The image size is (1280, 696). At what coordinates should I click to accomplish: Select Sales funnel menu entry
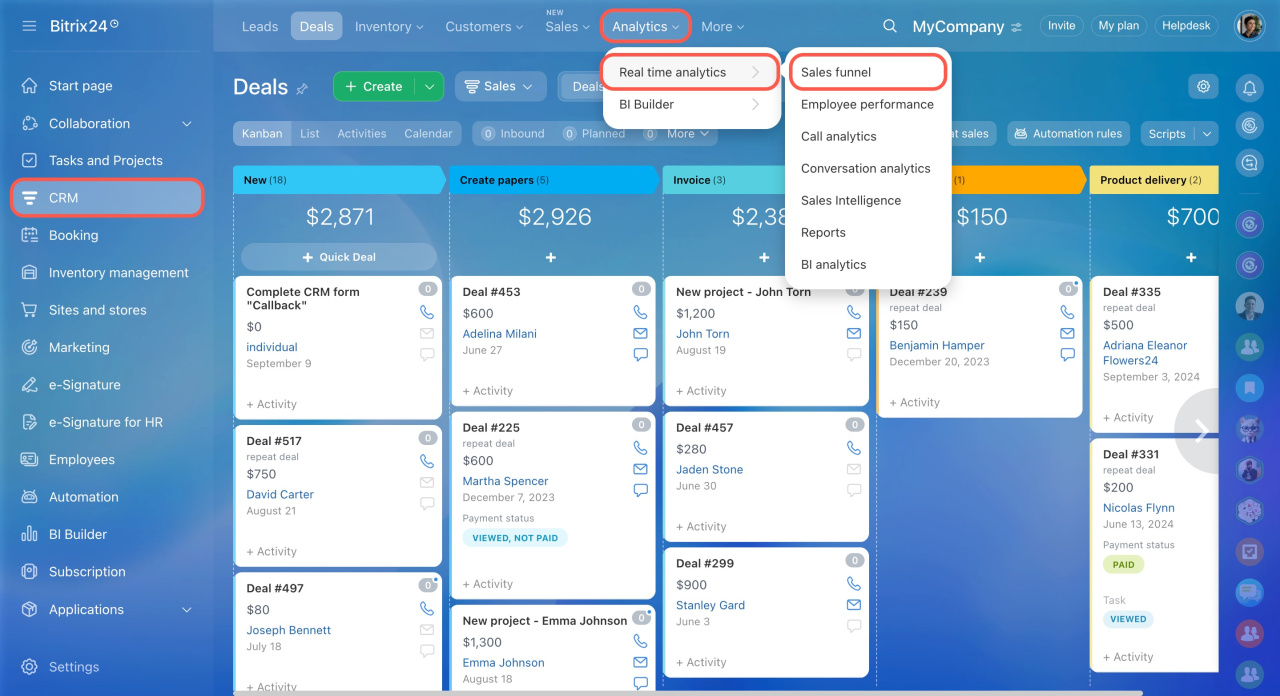point(867,72)
